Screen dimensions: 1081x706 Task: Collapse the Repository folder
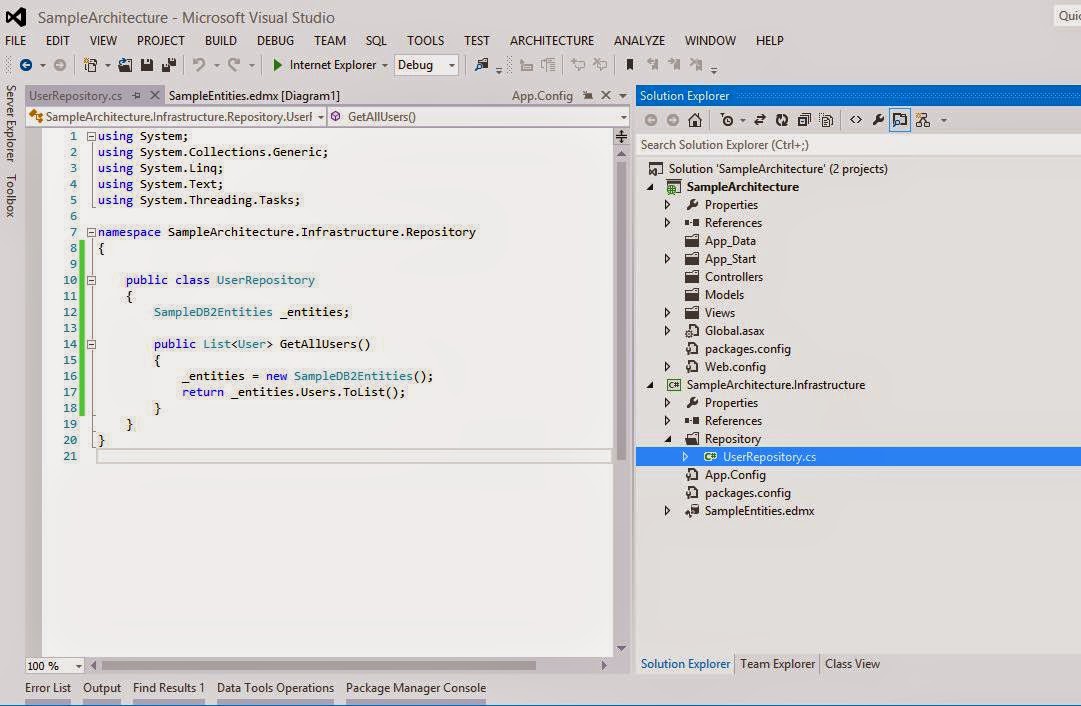(667, 438)
